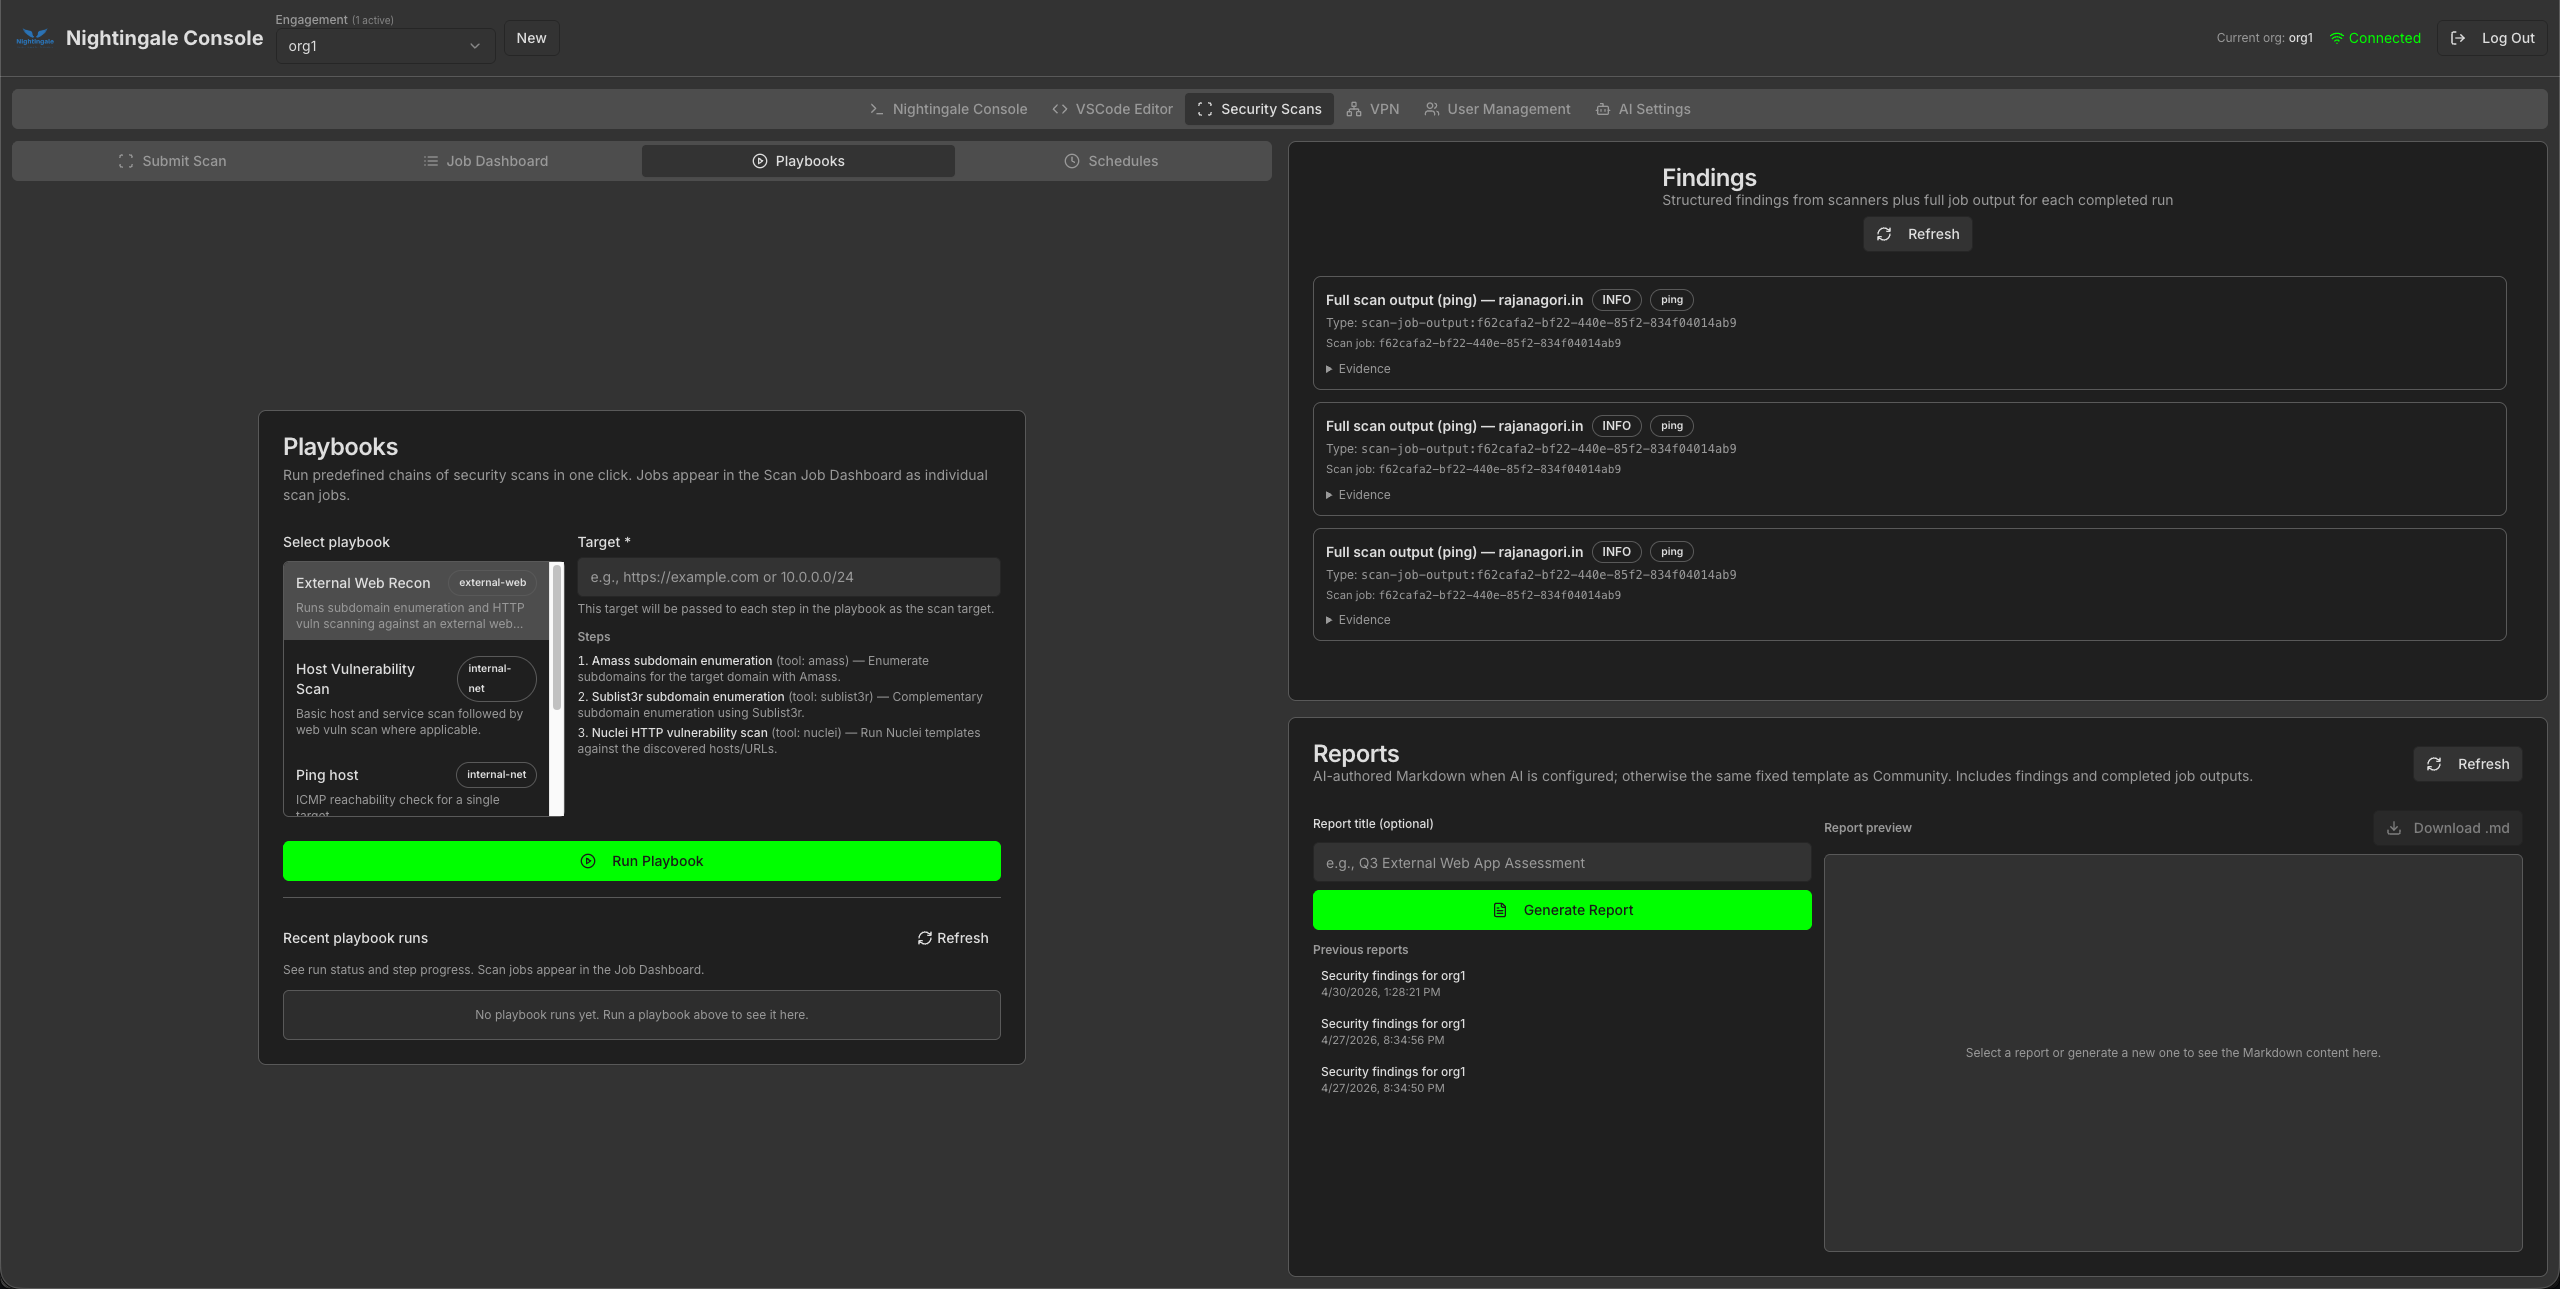The width and height of the screenshot is (2560, 1289).
Task: Go to the User Management tab
Action: click(x=1497, y=109)
